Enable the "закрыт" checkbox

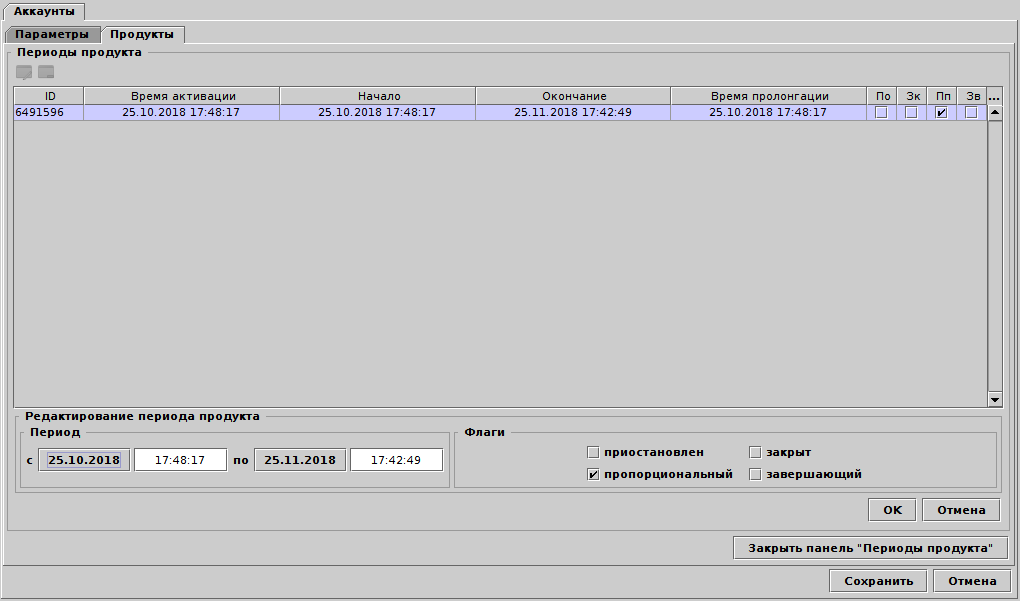[x=755, y=452]
